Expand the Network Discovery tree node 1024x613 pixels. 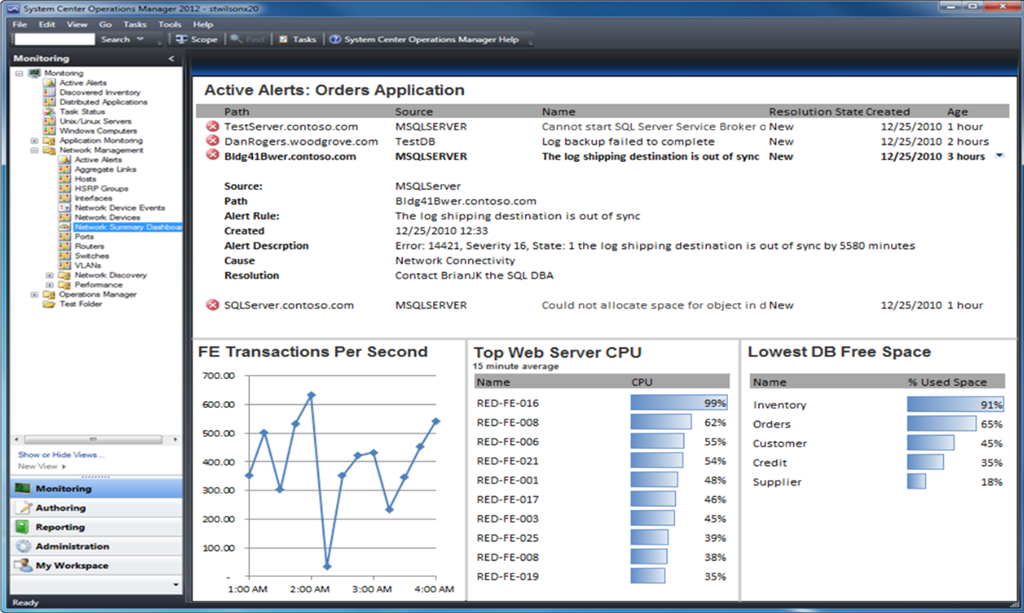(49, 276)
